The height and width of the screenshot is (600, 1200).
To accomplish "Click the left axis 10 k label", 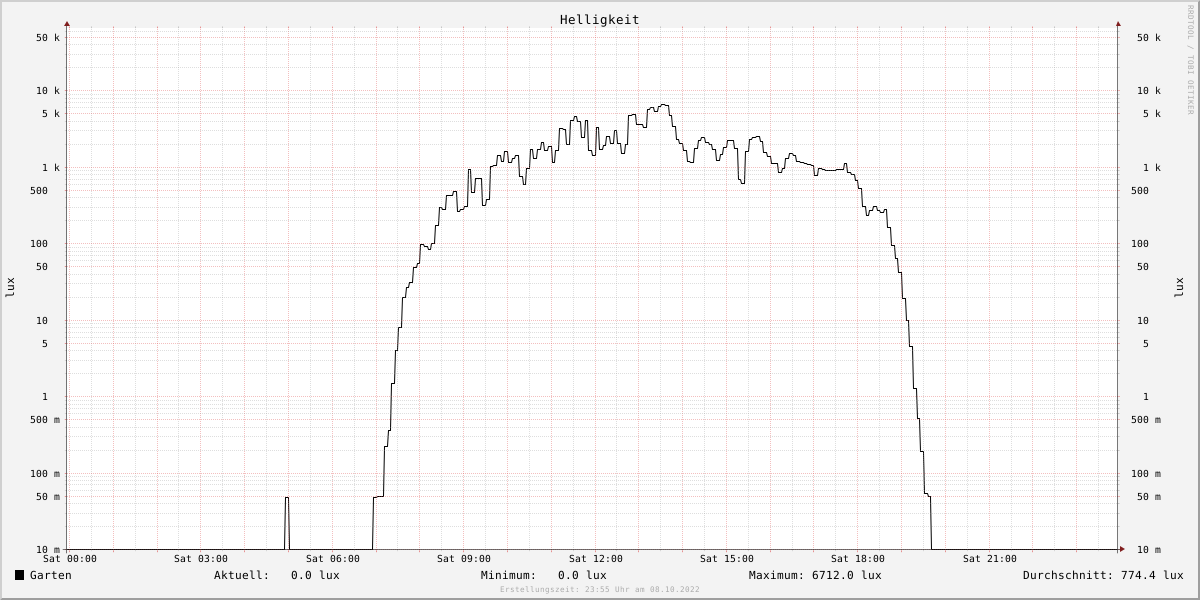I will click(48, 91).
